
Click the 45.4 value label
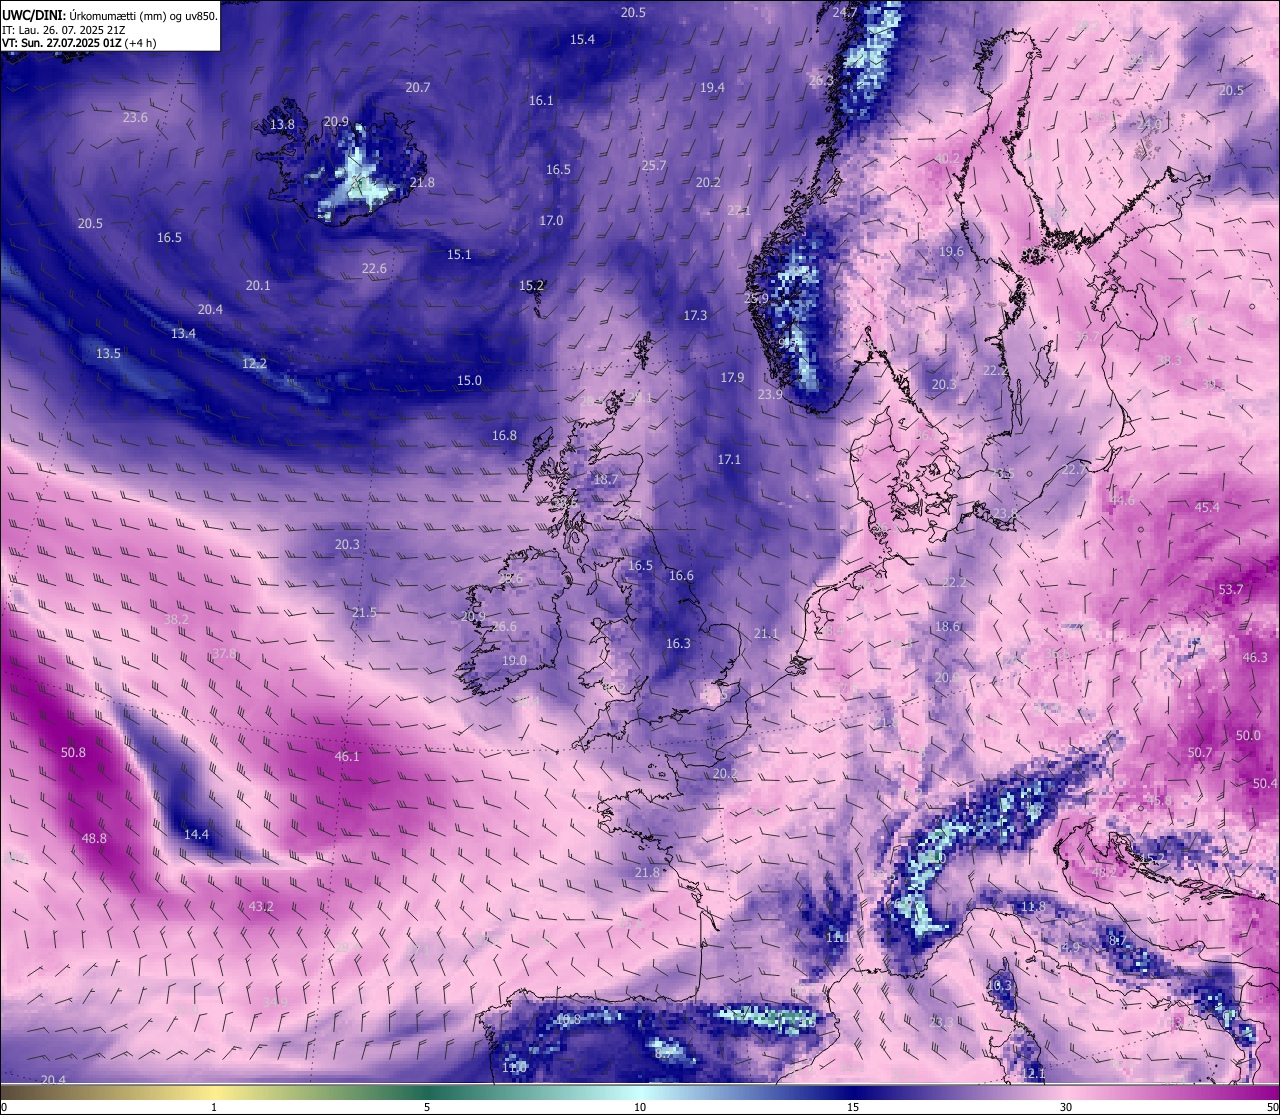[1207, 508]
